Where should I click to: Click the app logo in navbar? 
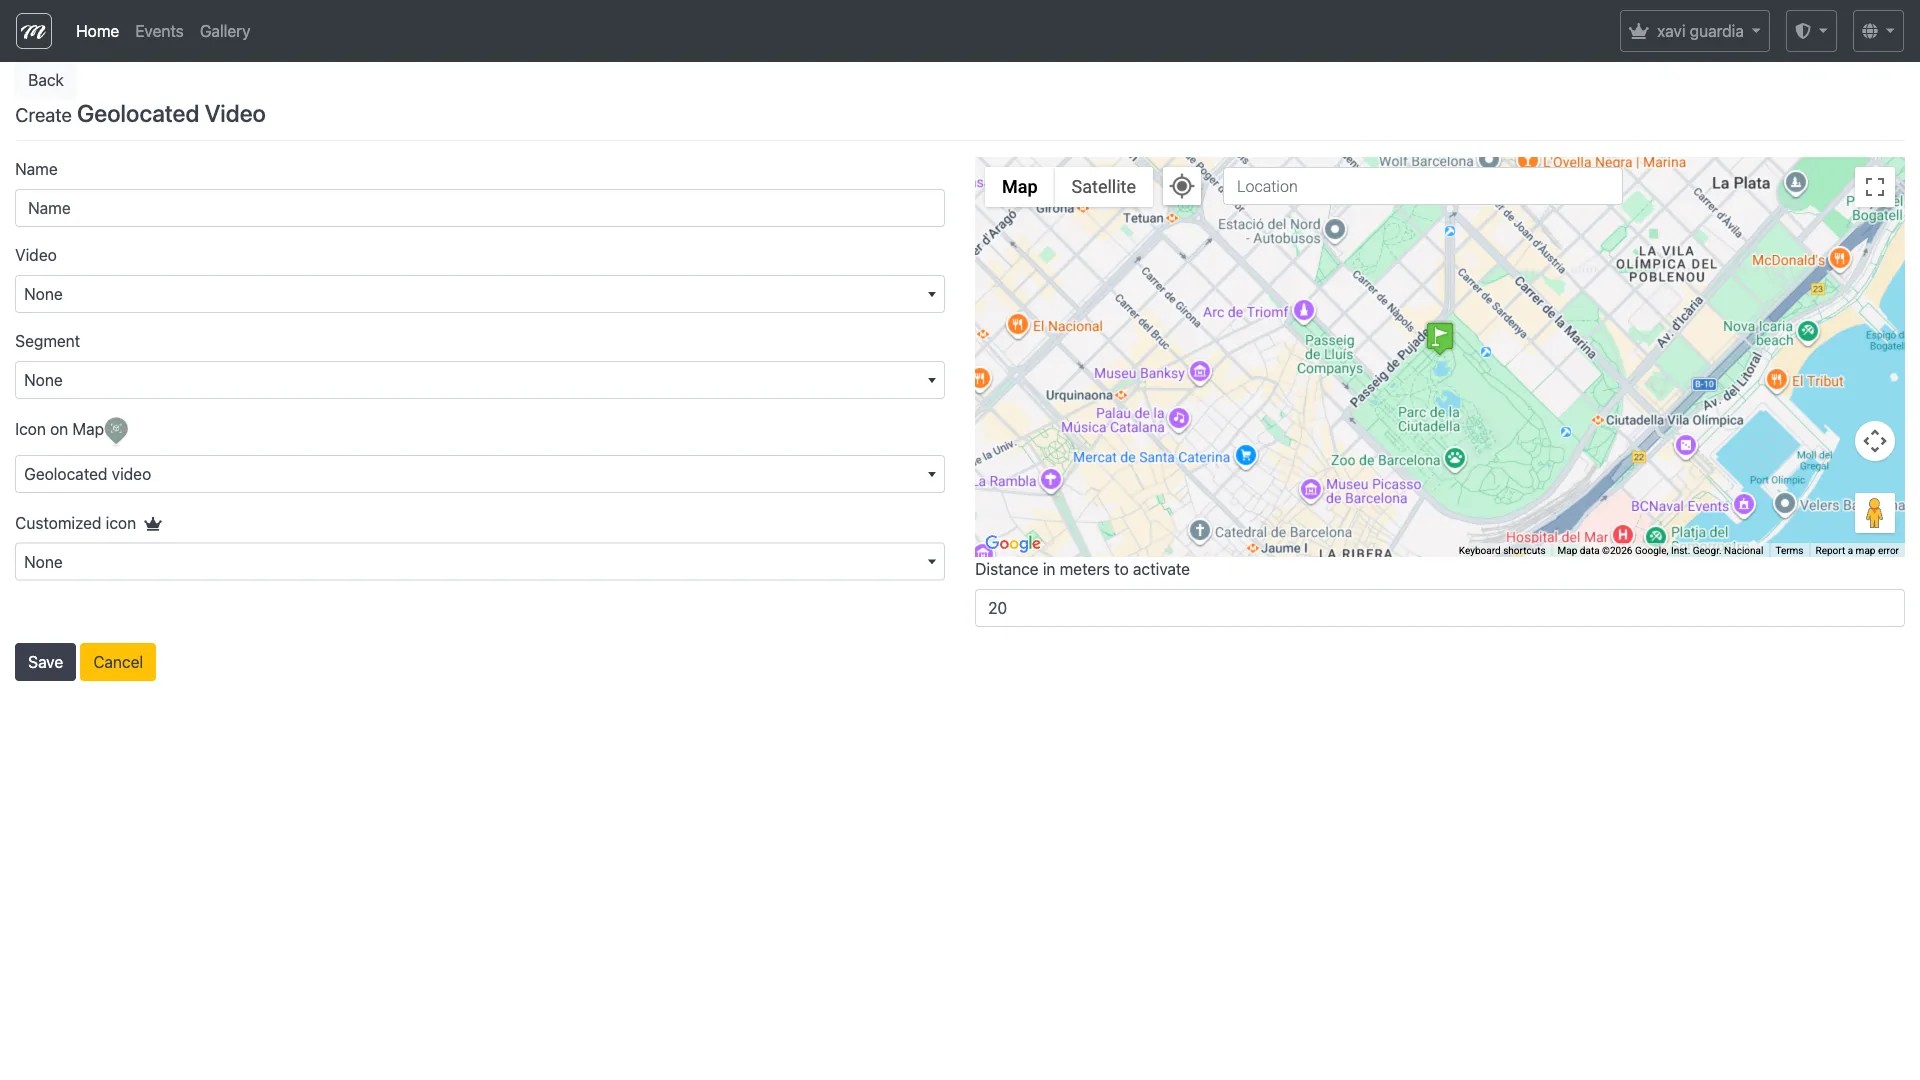click(34, 31)
